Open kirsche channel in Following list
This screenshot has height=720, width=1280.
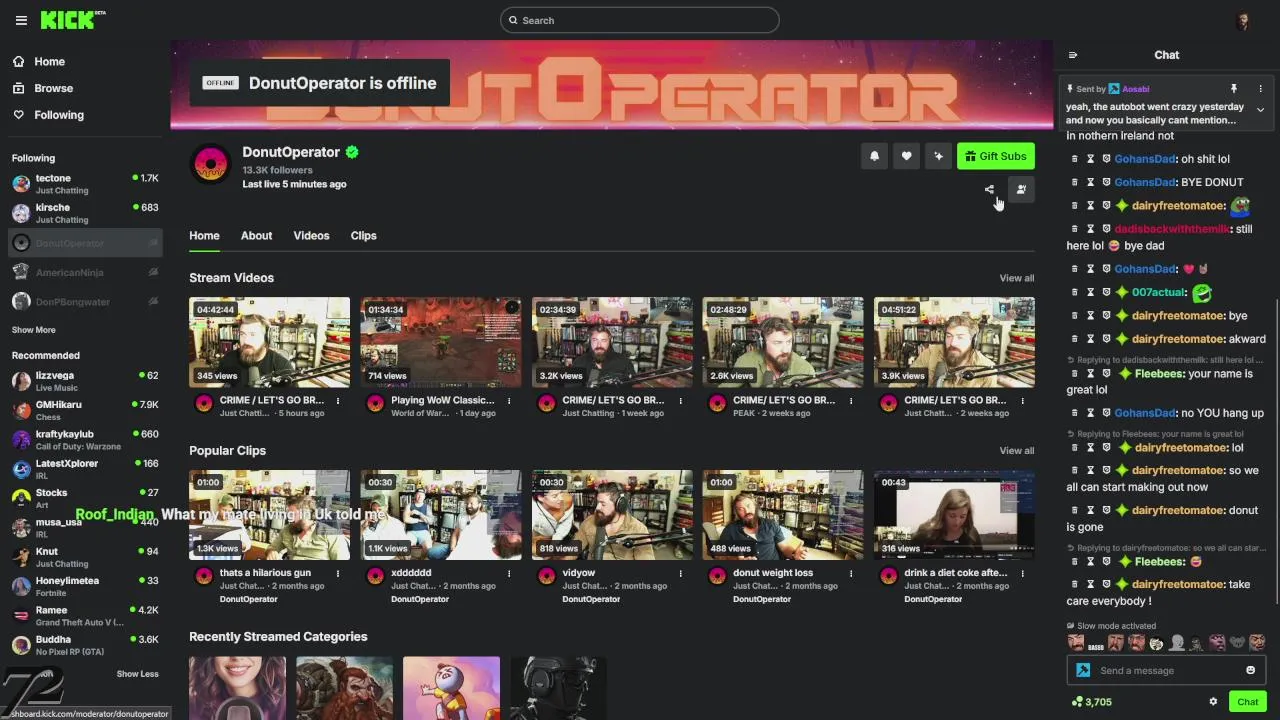coord(85,213)
